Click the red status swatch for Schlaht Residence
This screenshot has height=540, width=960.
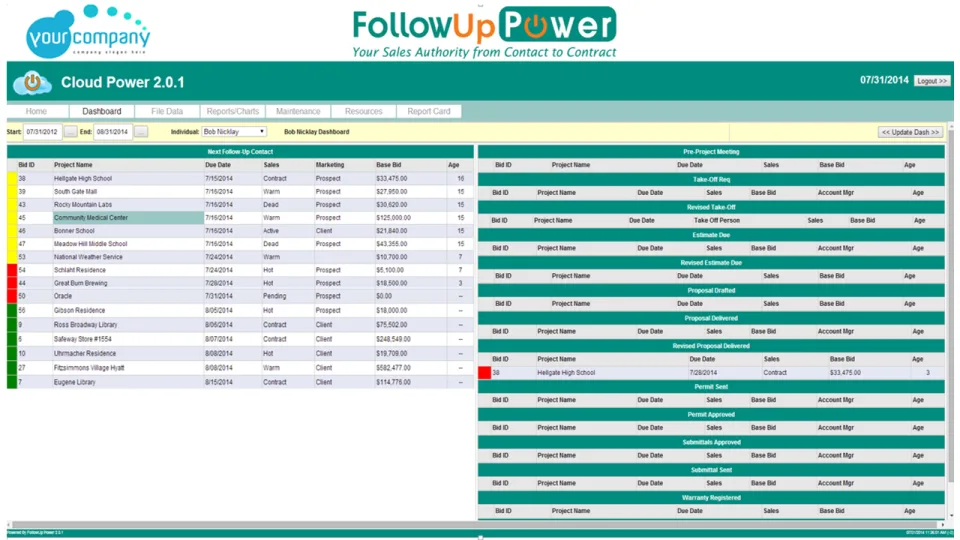[12, 270]
